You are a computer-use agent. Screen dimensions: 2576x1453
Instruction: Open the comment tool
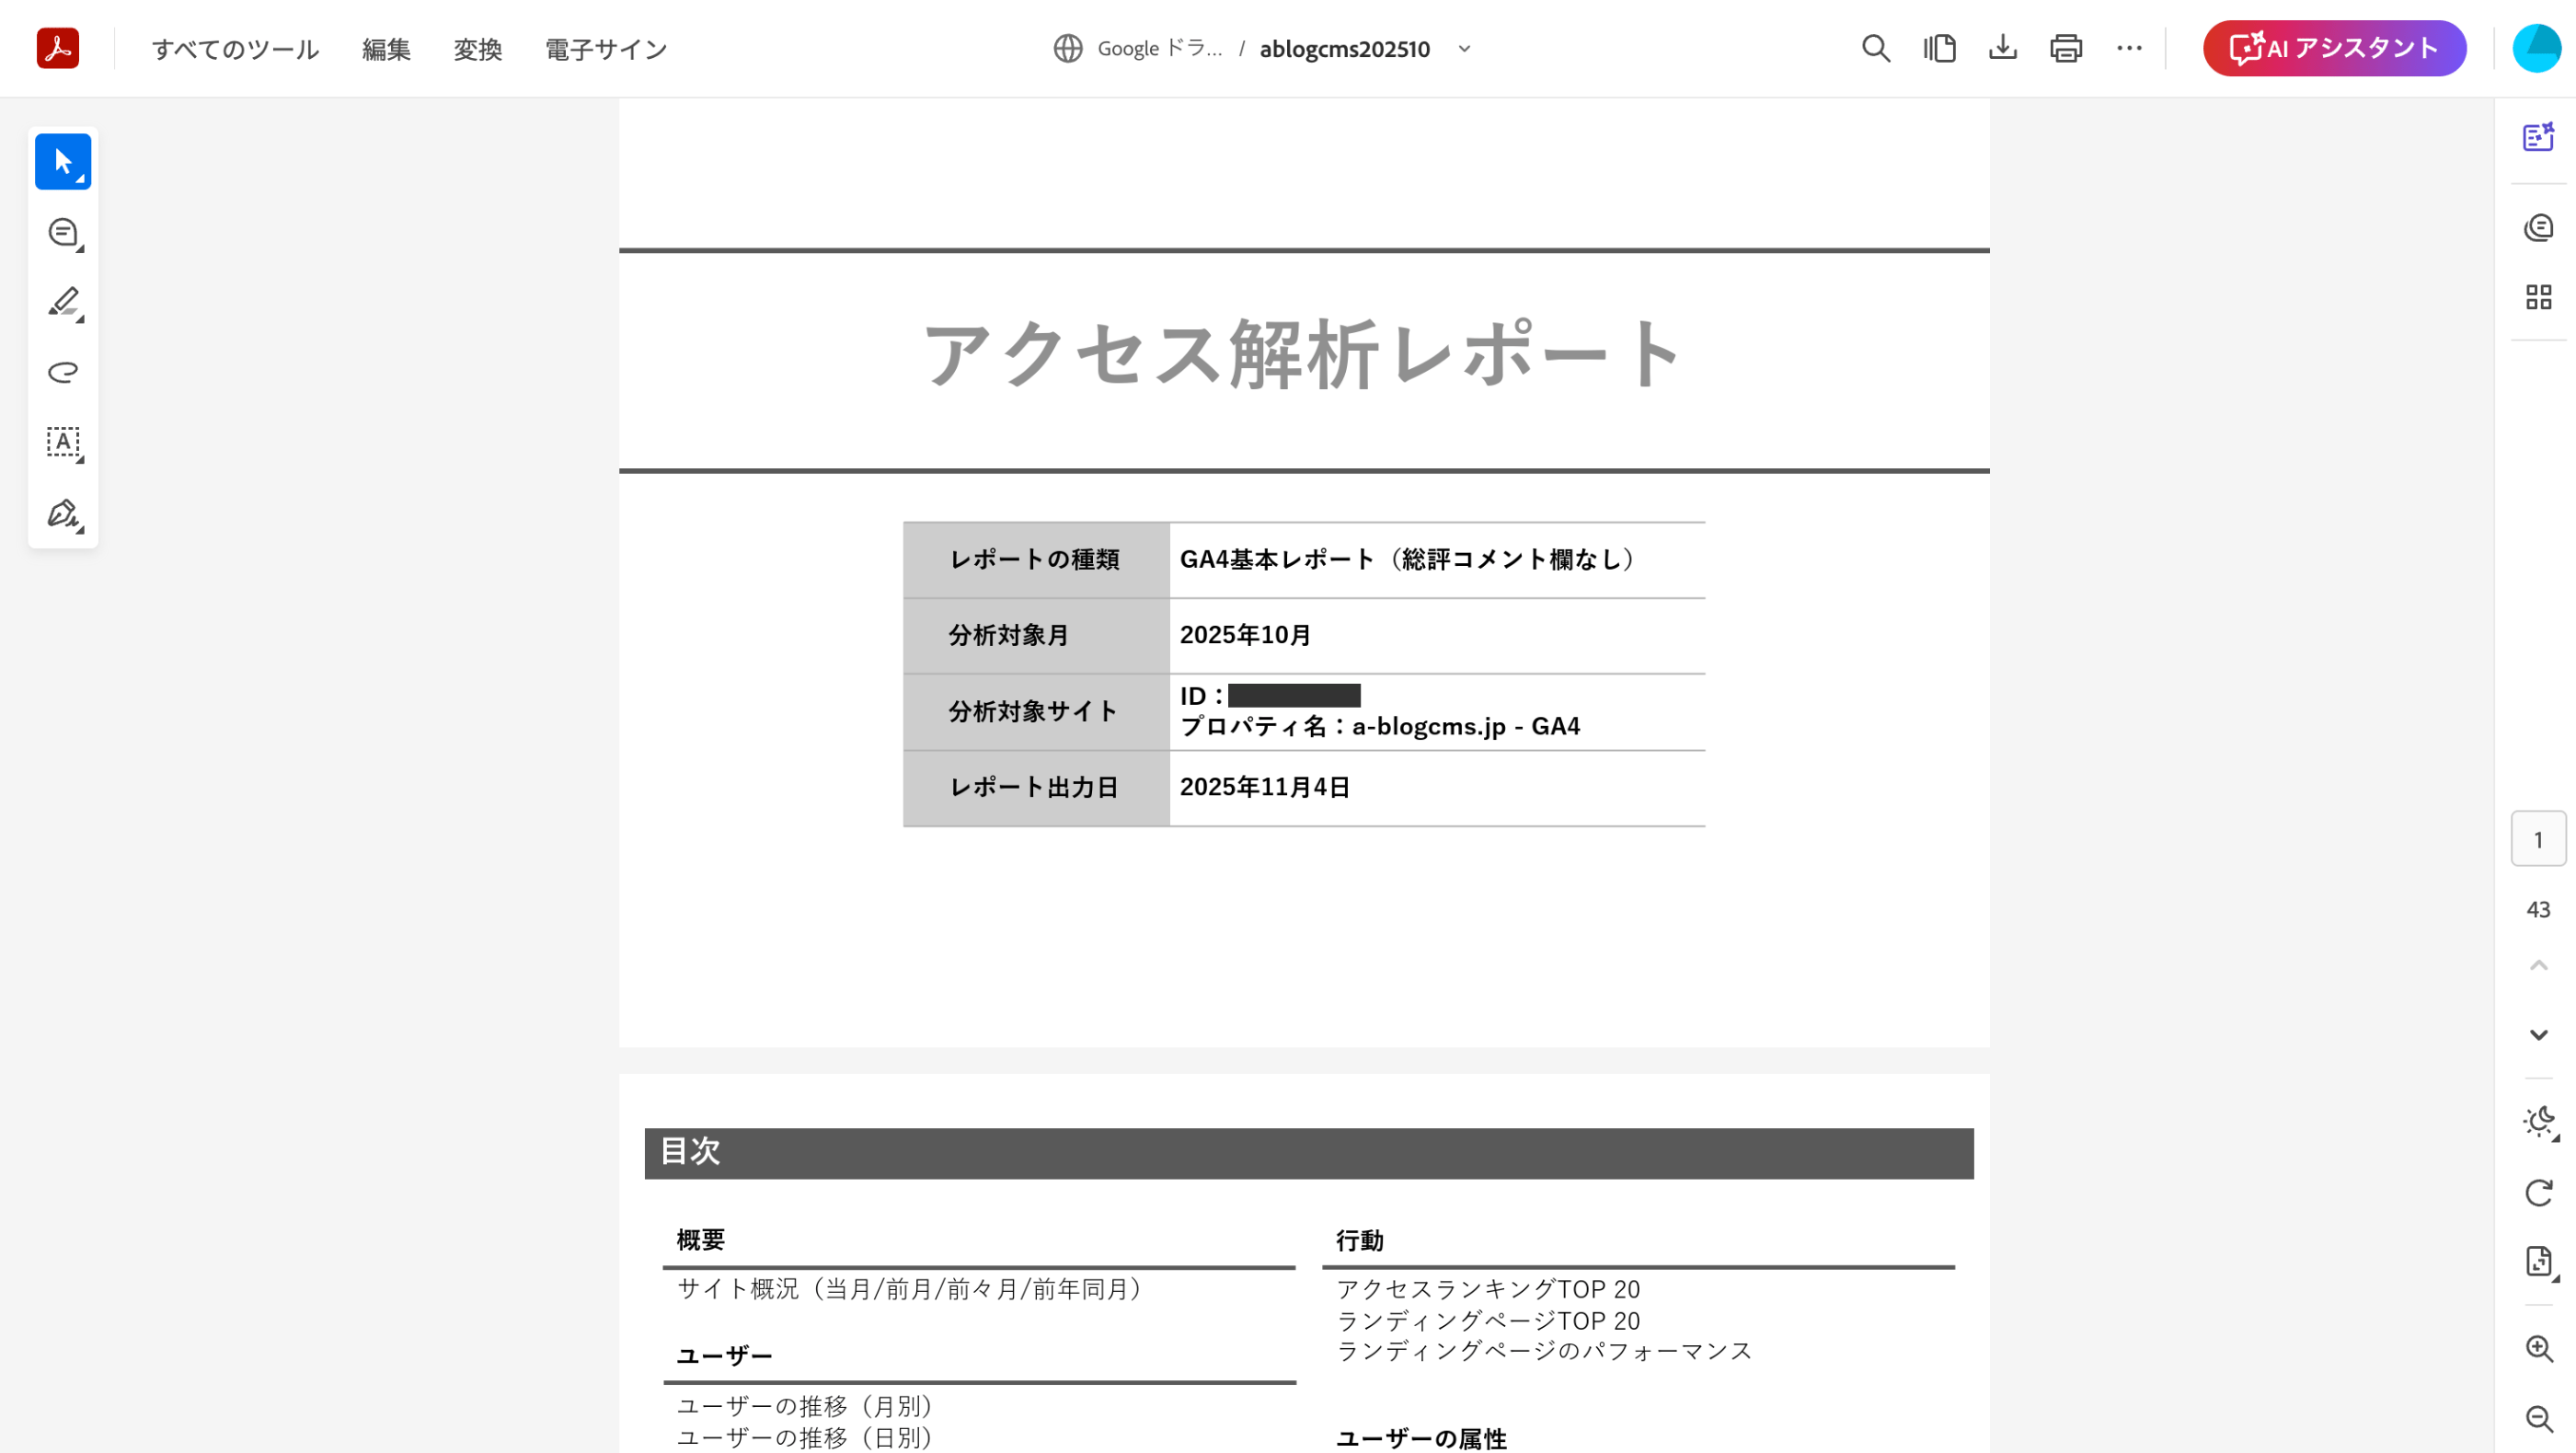(62, 232)
